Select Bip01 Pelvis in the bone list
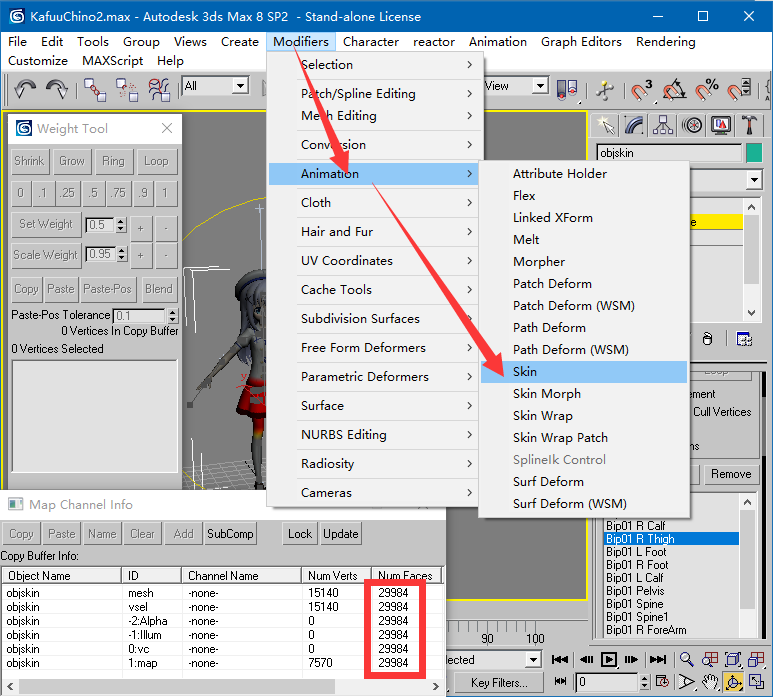Image resolution: width=773 pixels, height=697 pixels. pos(671,591)
